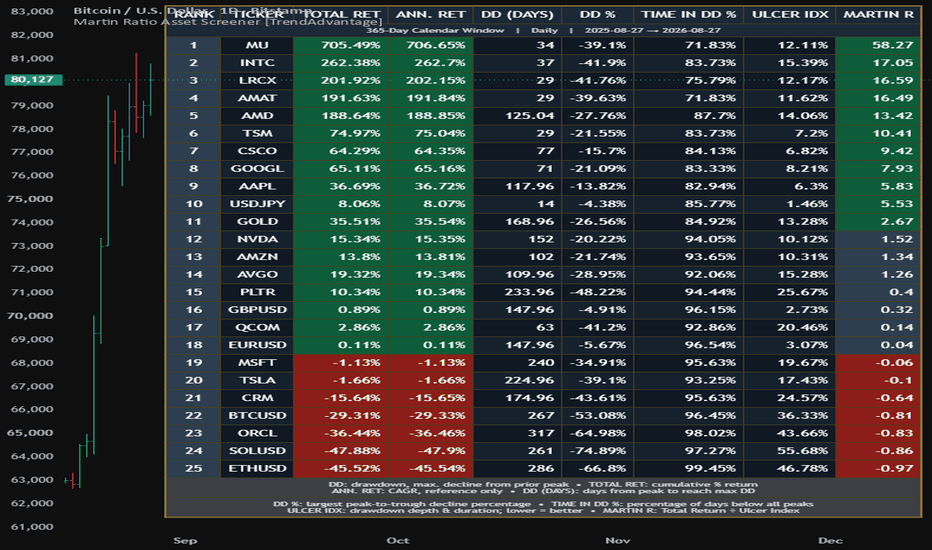Select the Oct label on time axis
The image size is (932, 550).
[x=398, y=540]
